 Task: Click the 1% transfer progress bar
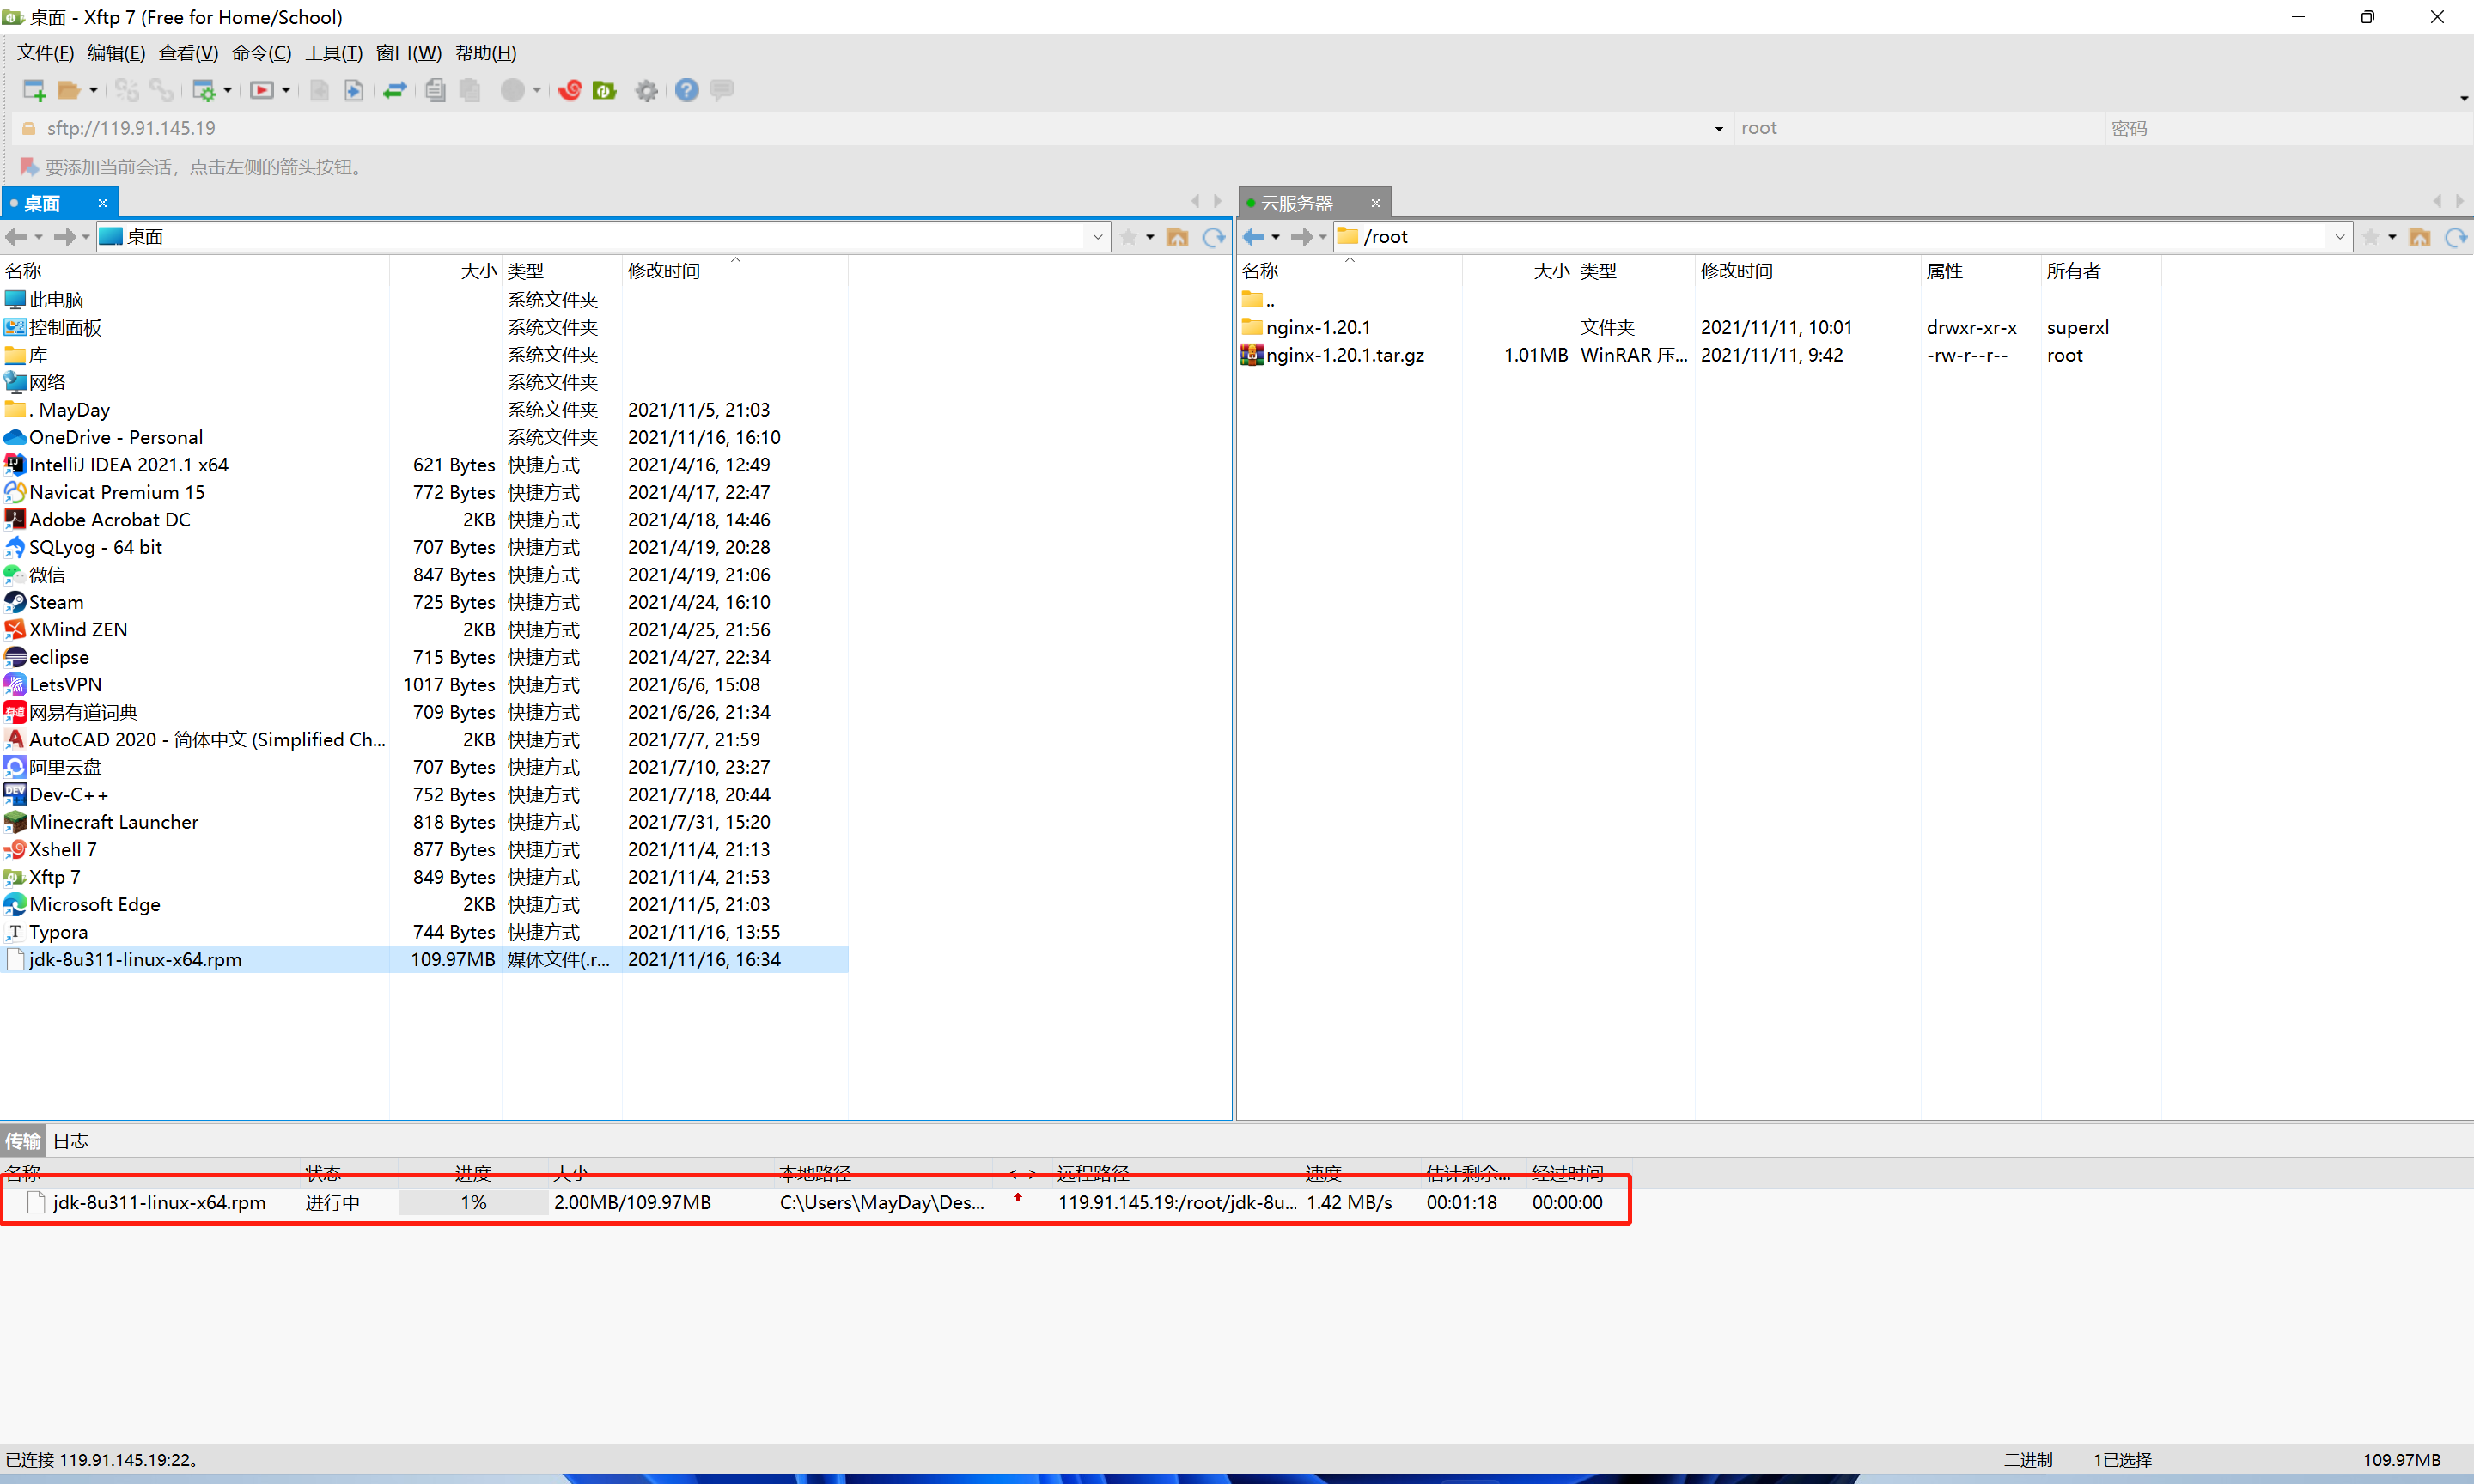[x=474, y=1203]
